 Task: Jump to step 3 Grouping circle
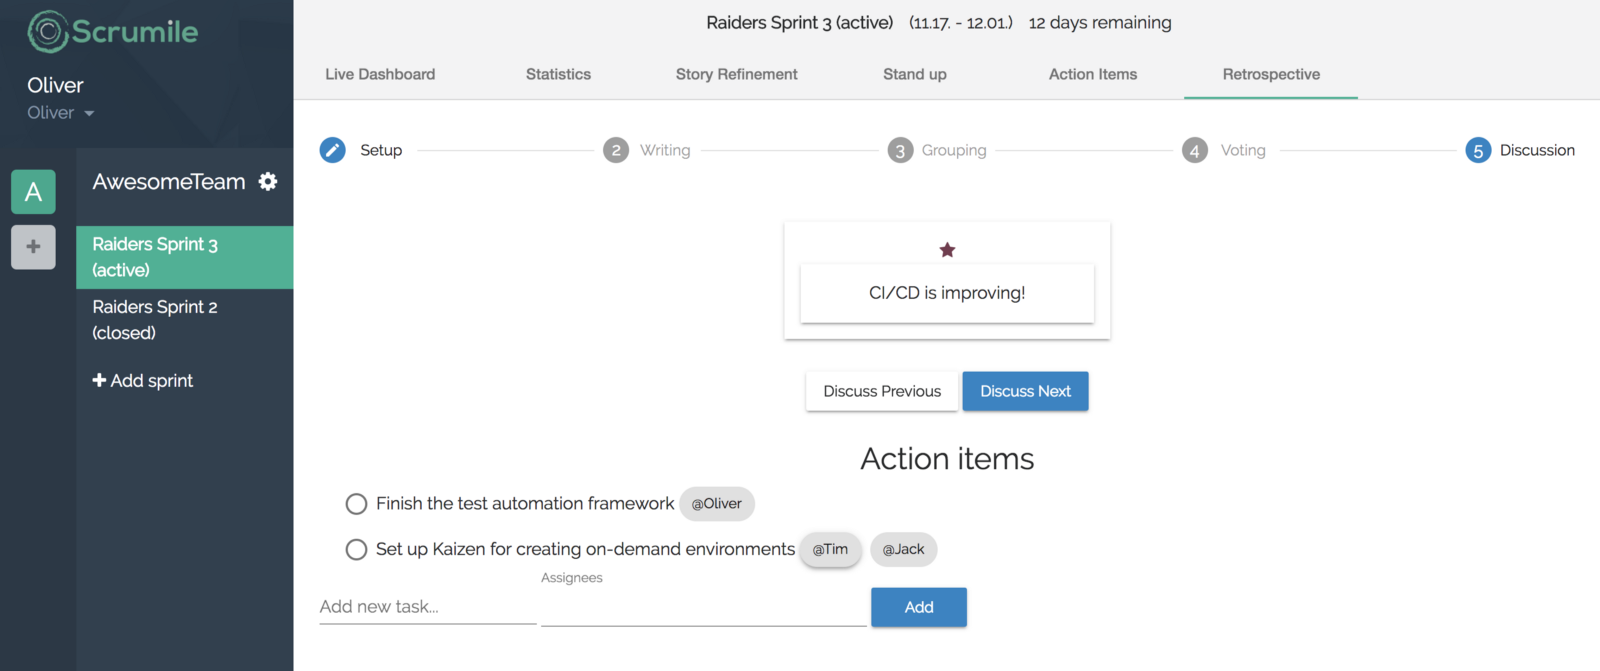[x=900, y=150]
